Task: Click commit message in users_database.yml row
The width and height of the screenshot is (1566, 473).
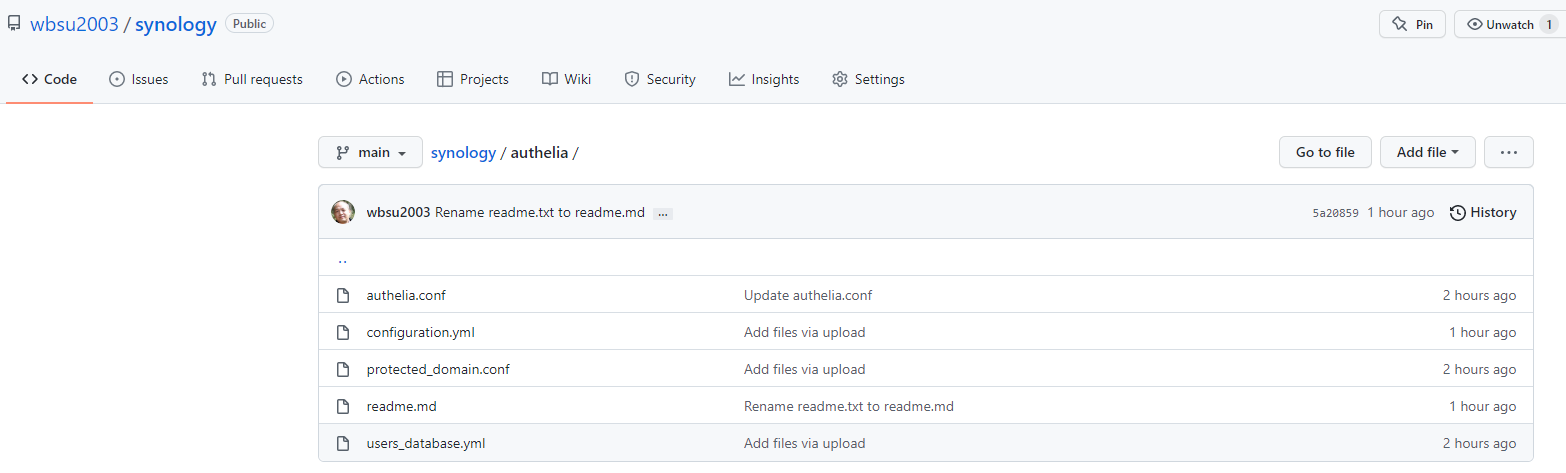Action: click(805, 443)
